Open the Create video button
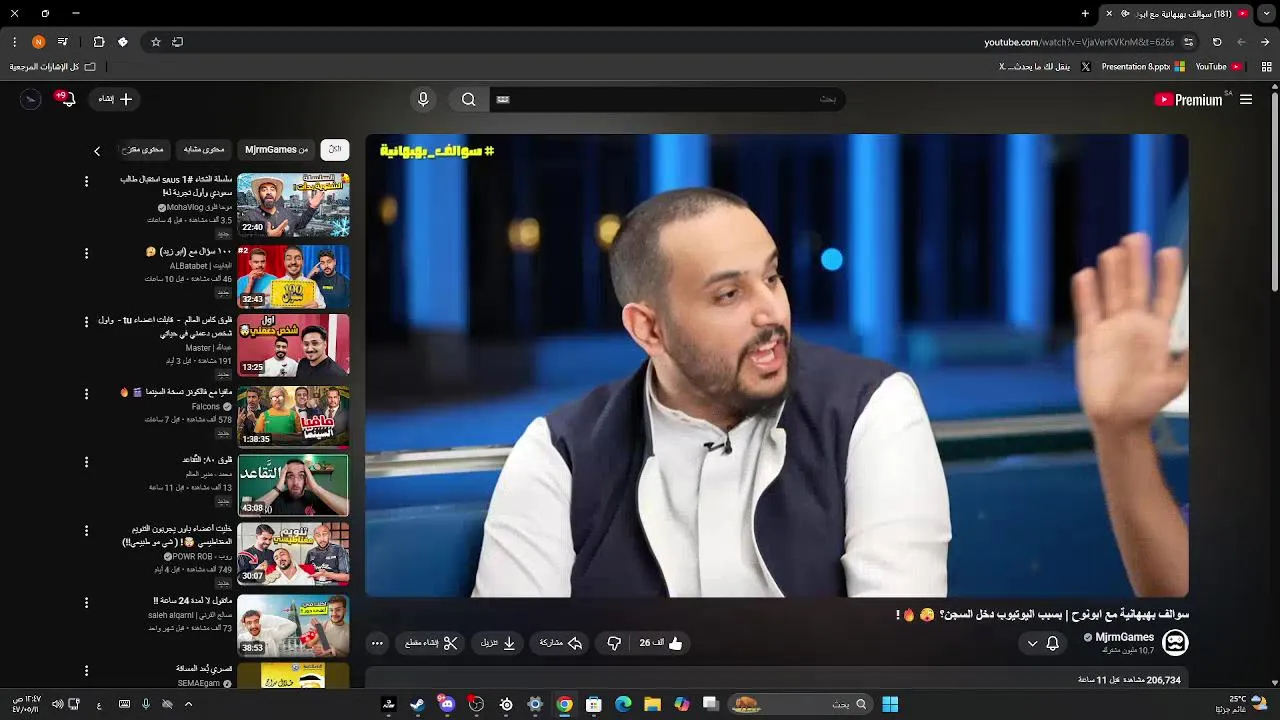 click(x=116, y=99)
